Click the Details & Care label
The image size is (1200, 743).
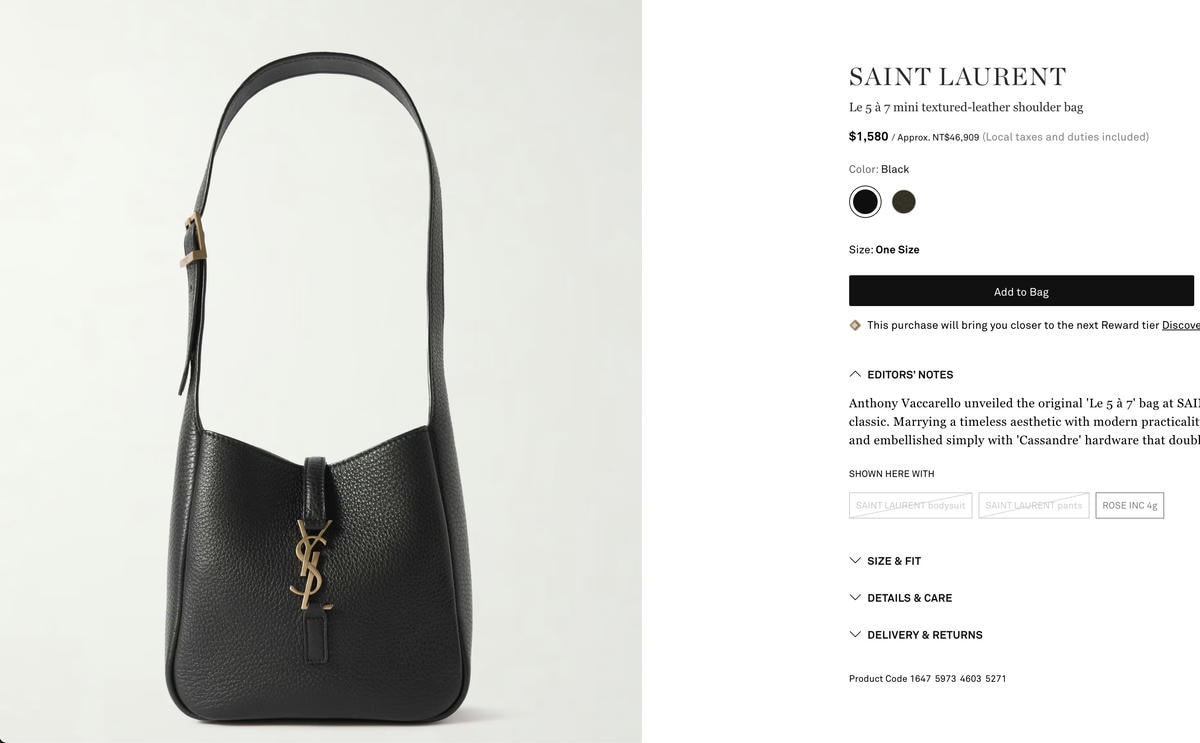[x=910, y=598]
